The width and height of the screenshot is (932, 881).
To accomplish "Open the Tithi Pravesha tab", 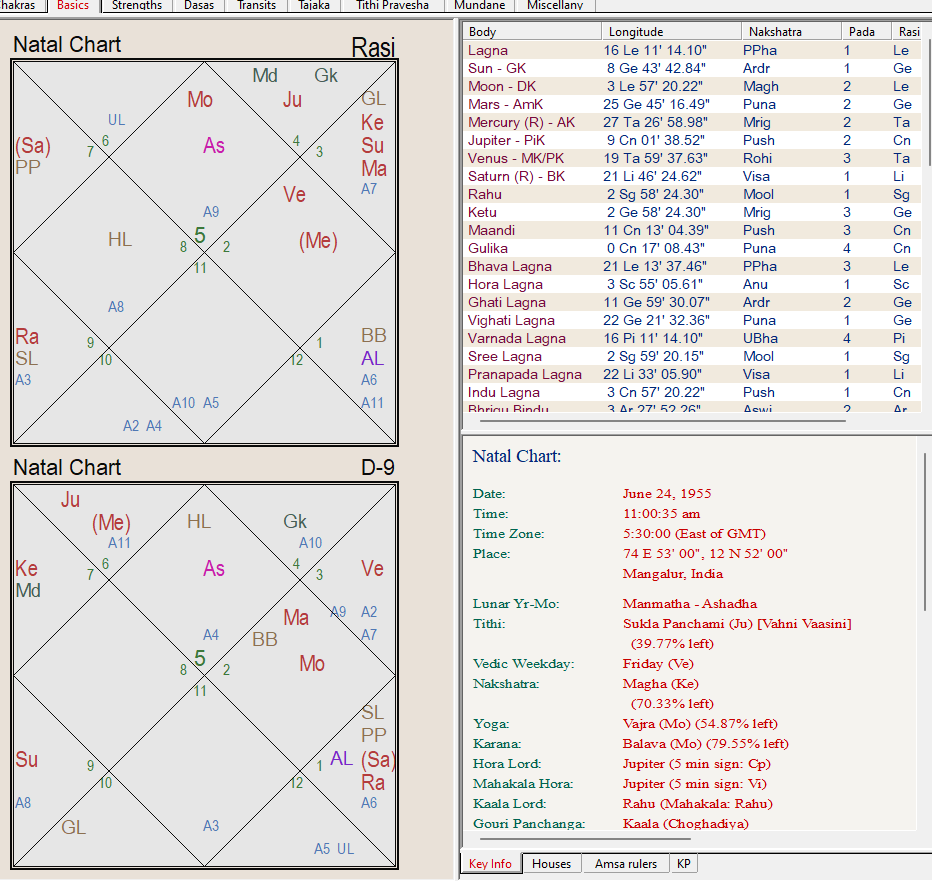I will click(x=392, y=5).
